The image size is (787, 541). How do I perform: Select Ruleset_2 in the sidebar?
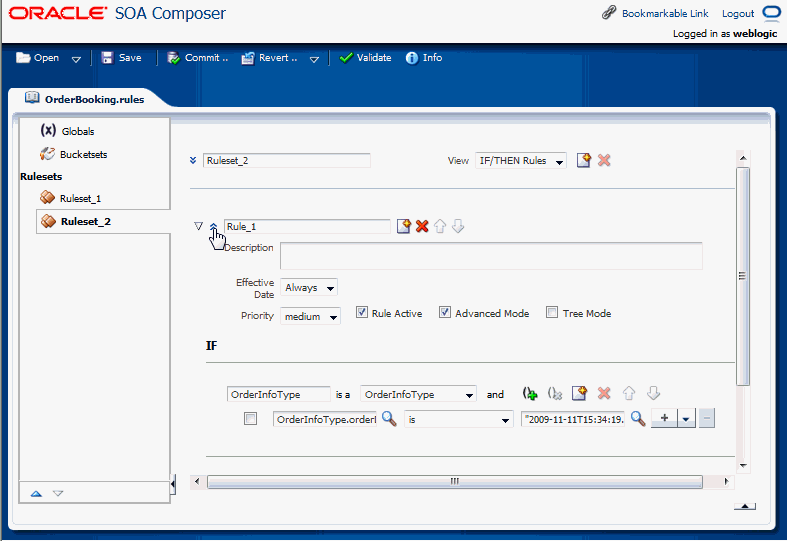pyautogui.click(x=86, y=221)
